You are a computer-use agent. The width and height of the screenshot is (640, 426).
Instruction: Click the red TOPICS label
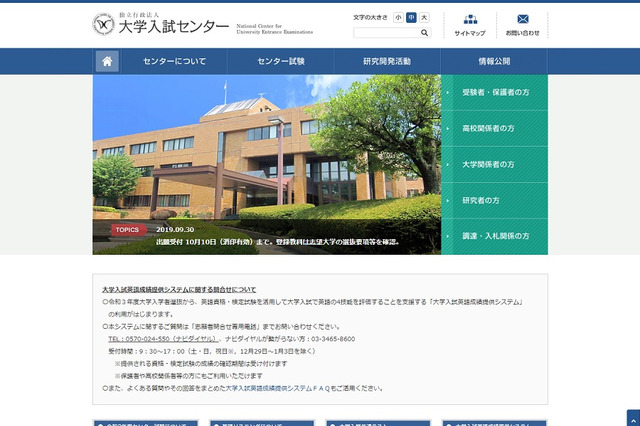(127, 230)
